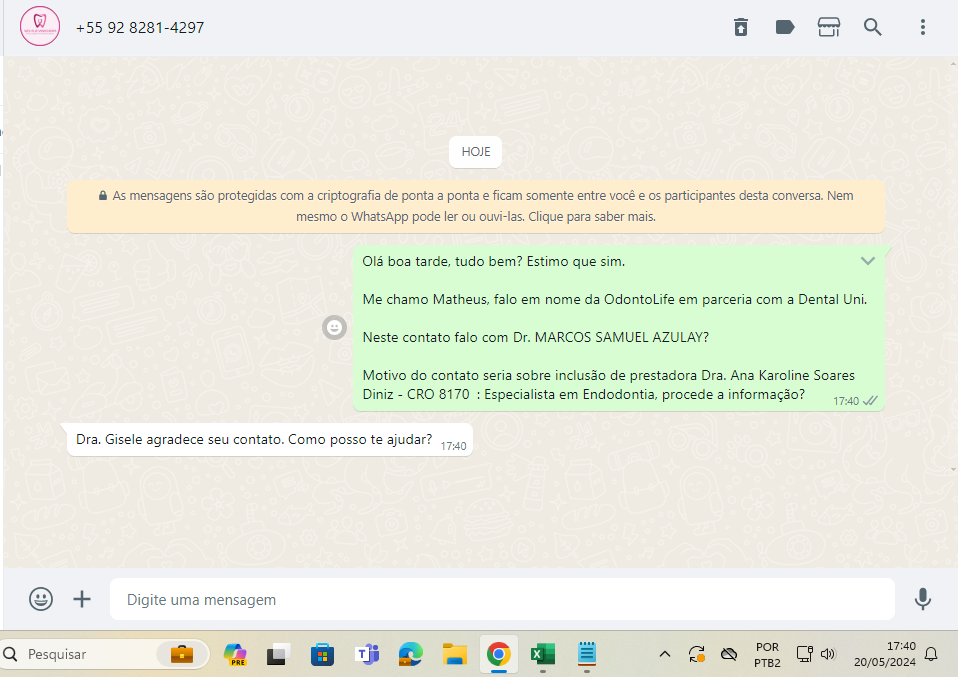The height and width of the screenshot is (677, 958).
Task: Open Task View on the taskbar
Action: pos(278,654)
